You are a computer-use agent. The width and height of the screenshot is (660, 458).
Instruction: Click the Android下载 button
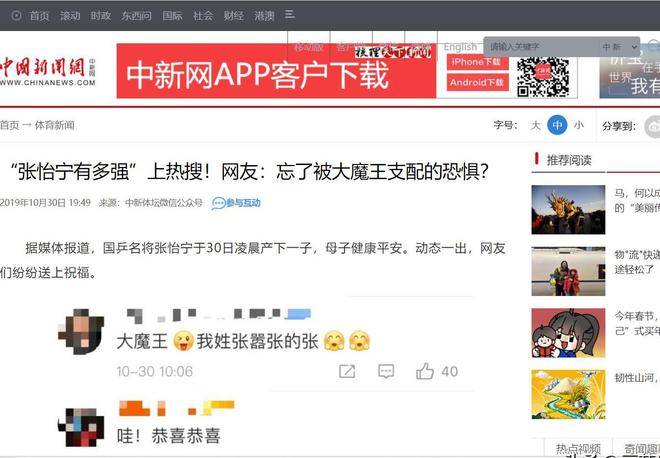pyautogui.click(x=477, y=83)
